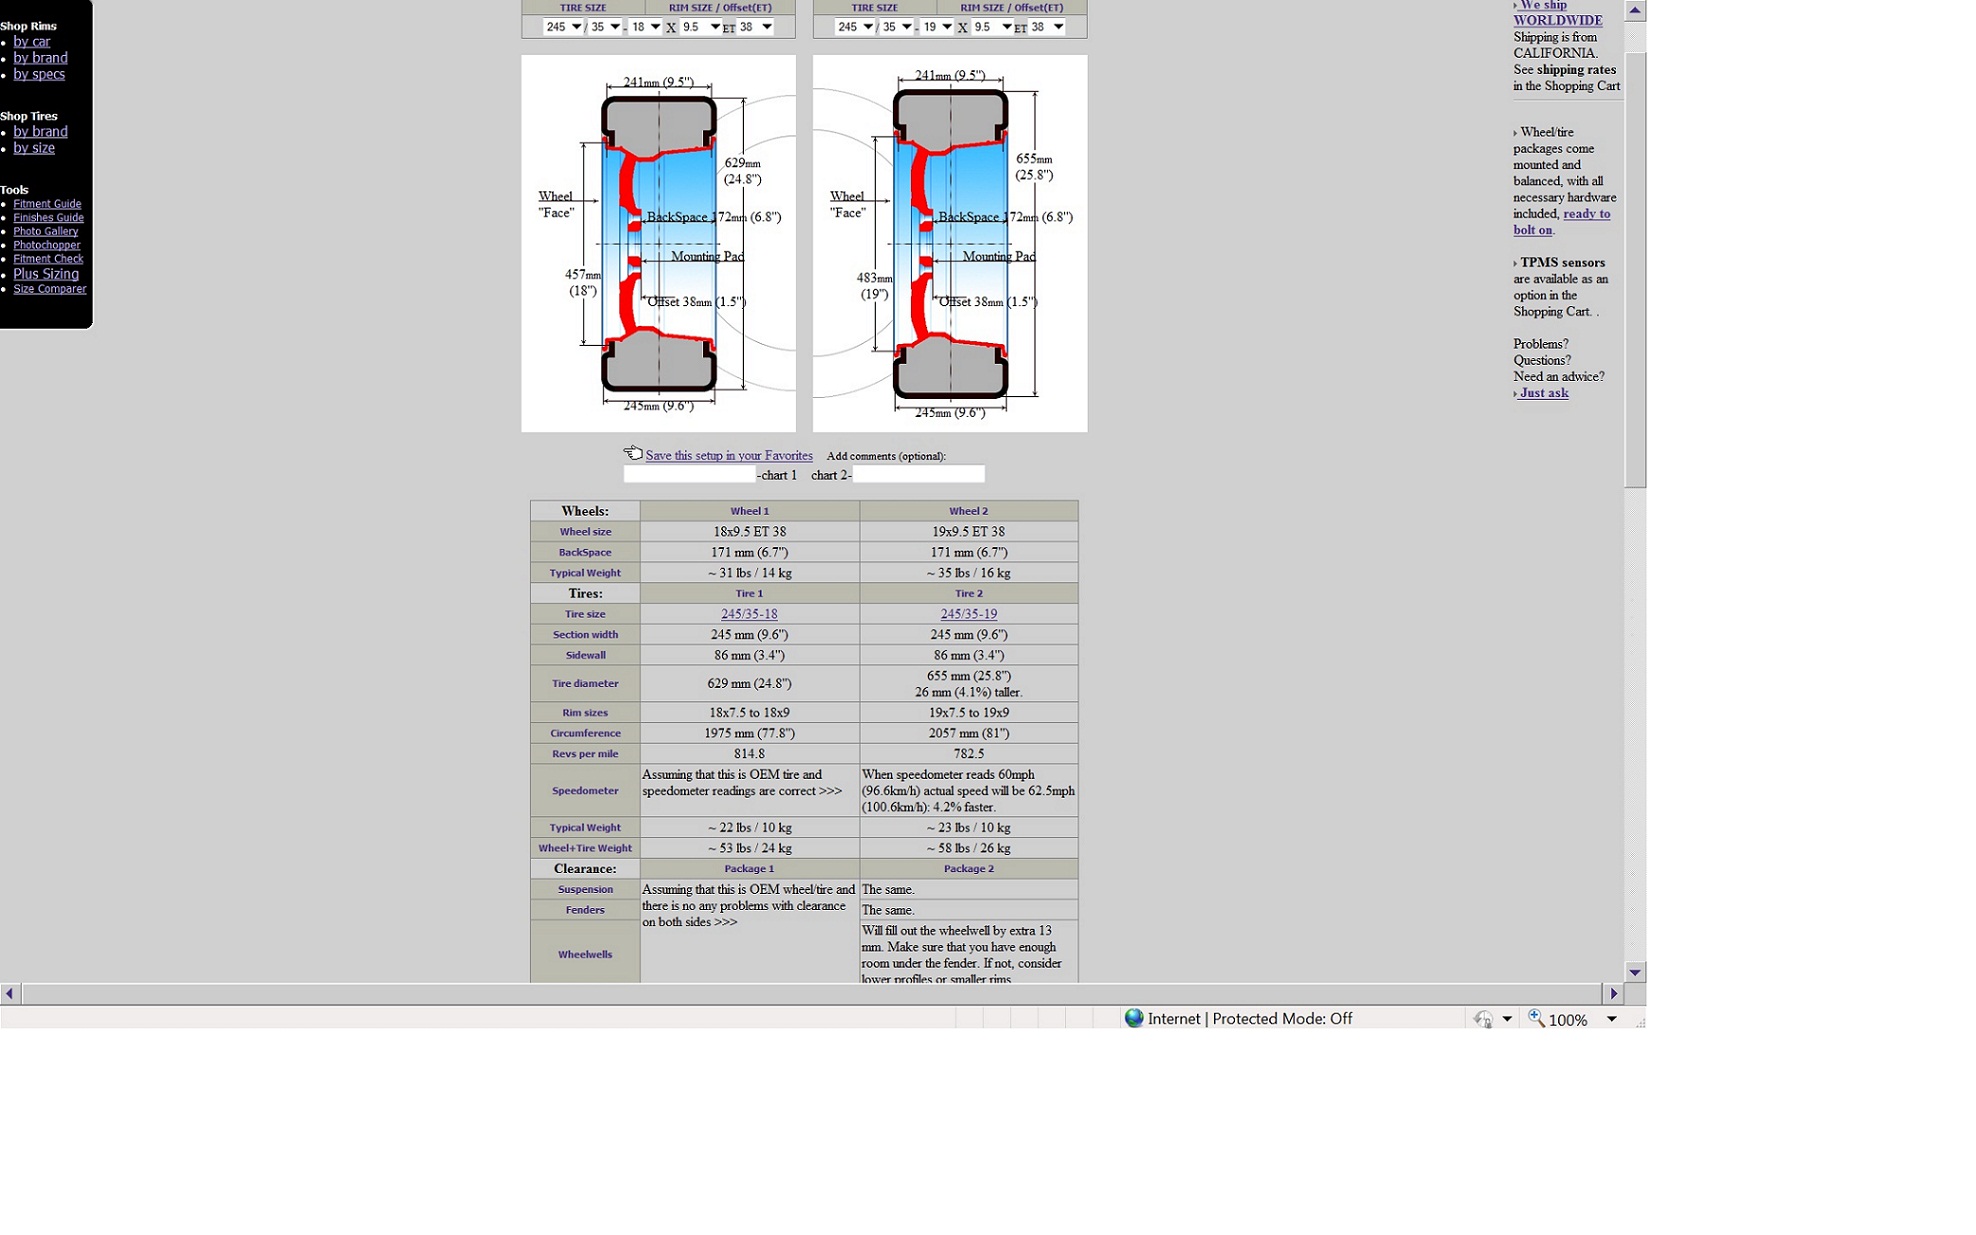Open the Plus Sizing tool
The width and height of the screenshot is (1976, 1235).
click(x=46, y=274)
